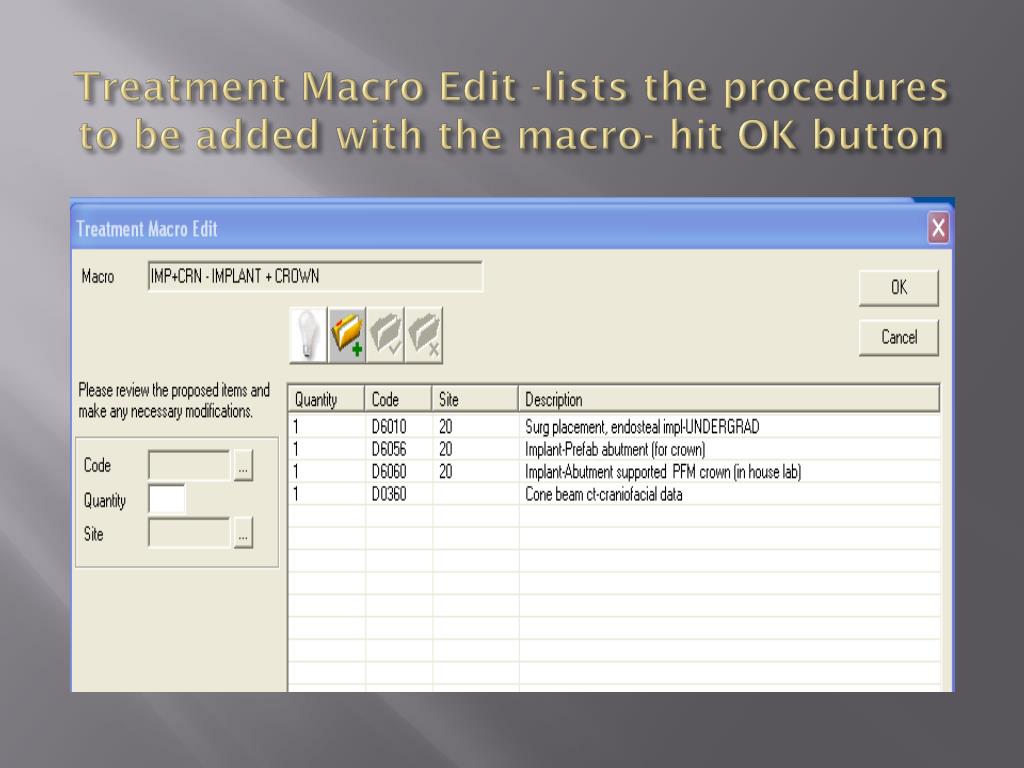Click the Code column header

pos(398,399)
